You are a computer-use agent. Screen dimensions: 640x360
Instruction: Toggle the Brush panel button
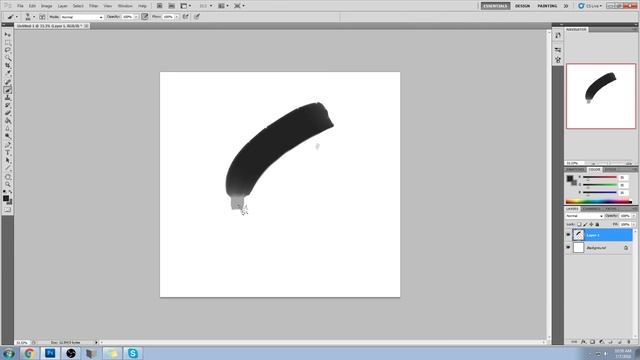(x=42, y=17)
